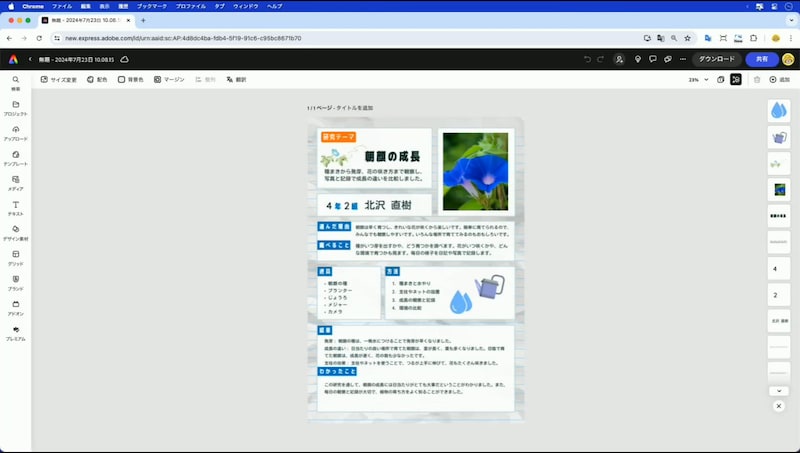Viewport: 800px width, 453px height.
Task: Select the morning glory photo layer thumbnail
Action: click(779, 190)
